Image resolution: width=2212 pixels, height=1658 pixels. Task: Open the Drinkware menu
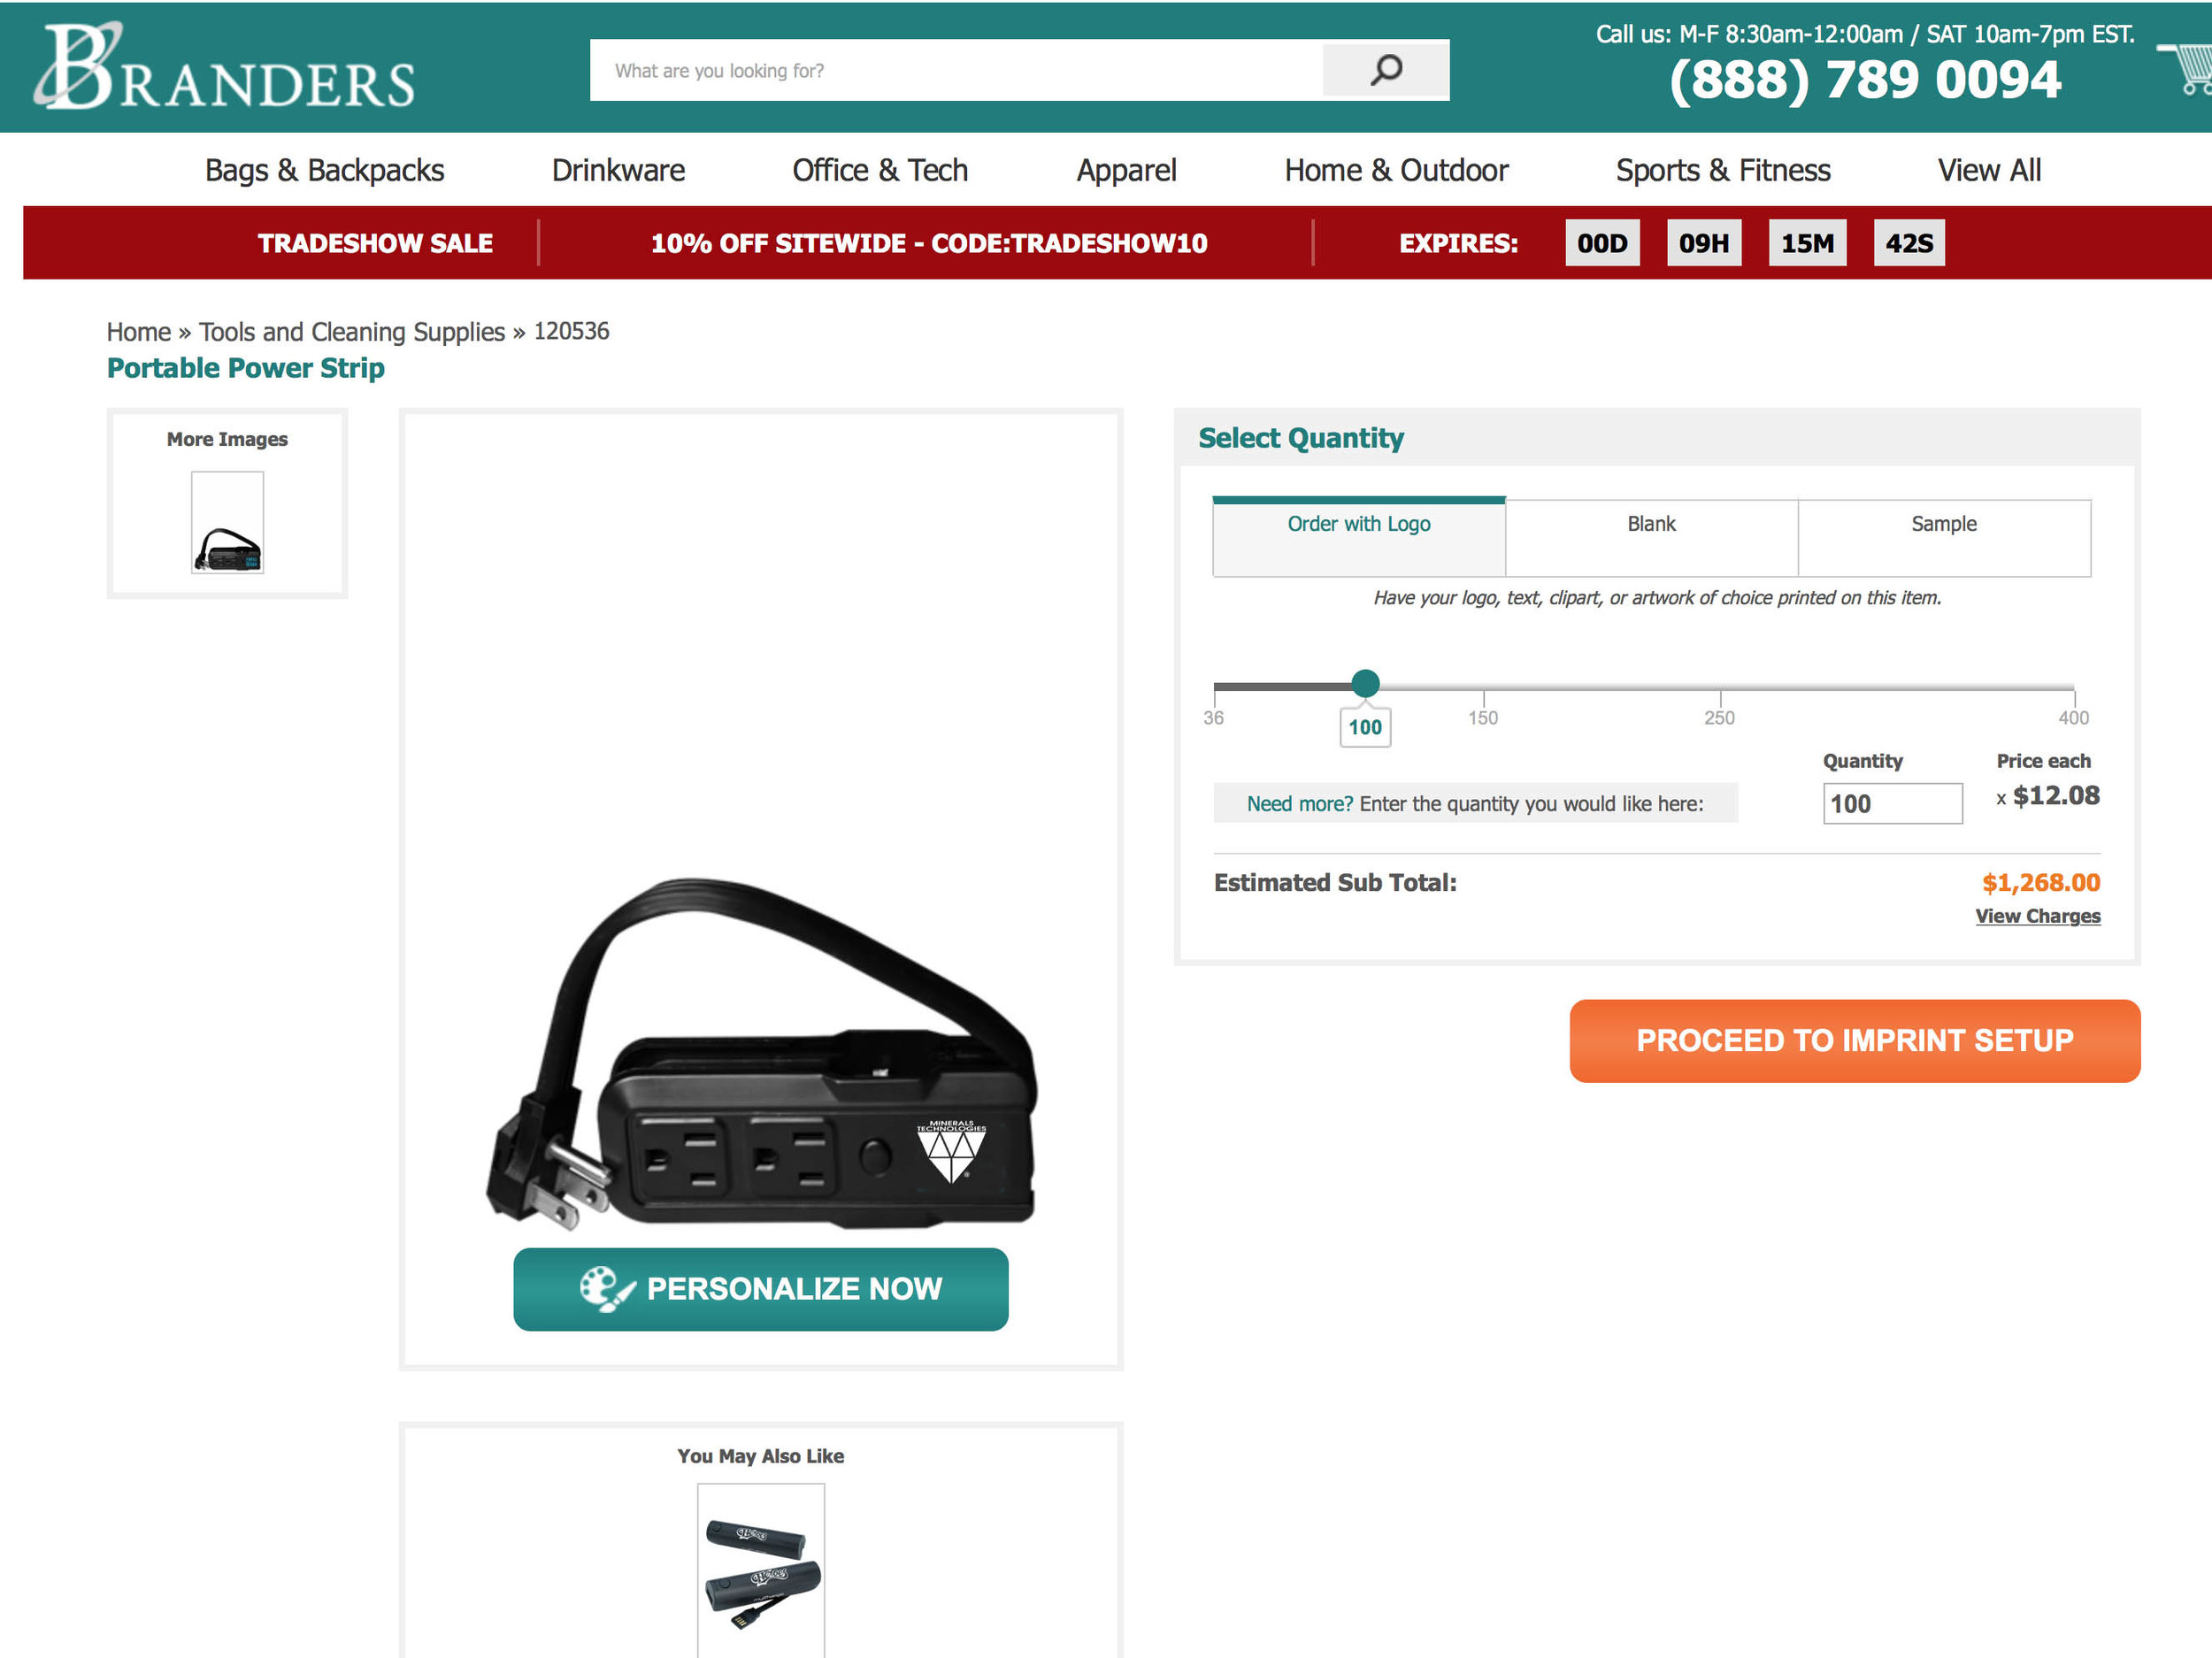[x=618, y=170]
